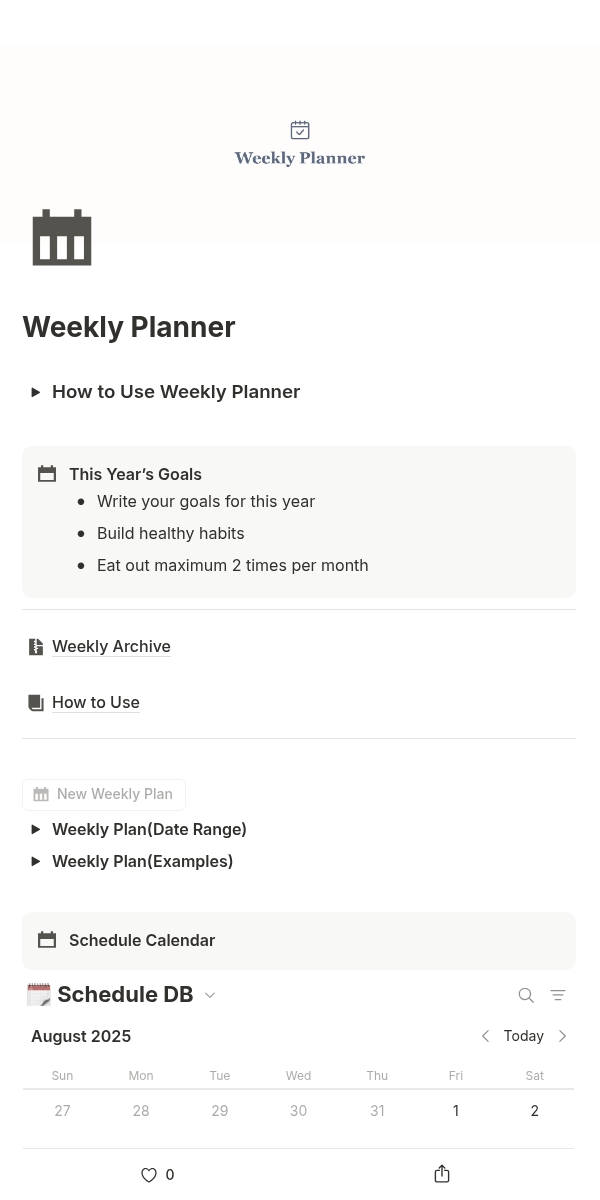Go to previous month with left arrow
This screenshot has width=600, height=1200.
coord(485,1036)
